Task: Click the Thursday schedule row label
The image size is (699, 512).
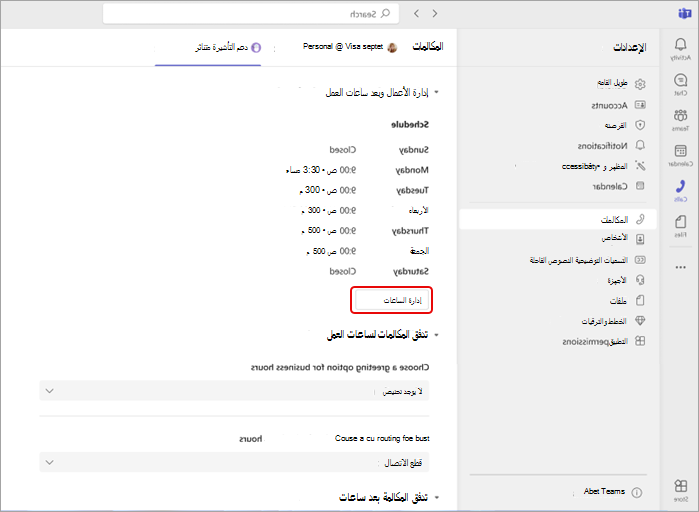Action: pos(410,231)
